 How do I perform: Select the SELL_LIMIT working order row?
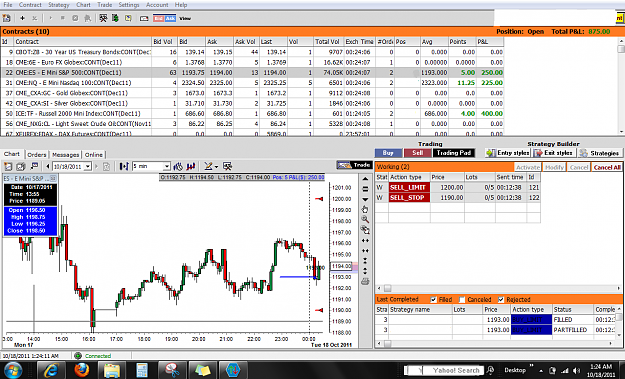(458, 187)
